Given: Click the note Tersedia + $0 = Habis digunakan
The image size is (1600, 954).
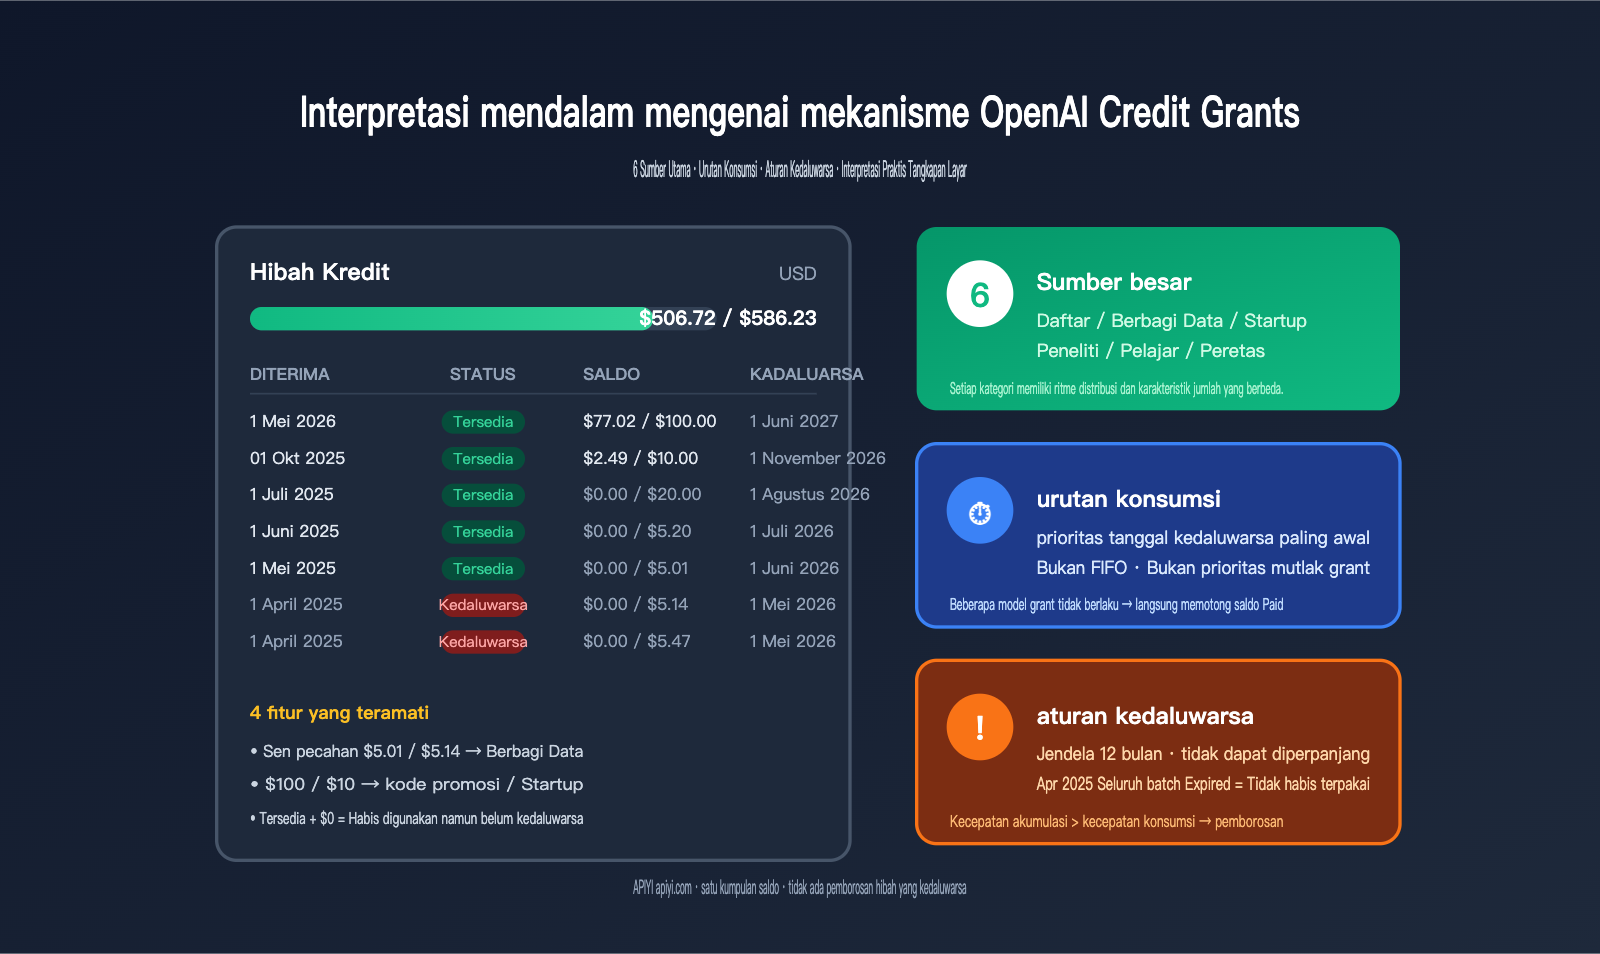Looking at the screenshot, I should 417,819.
